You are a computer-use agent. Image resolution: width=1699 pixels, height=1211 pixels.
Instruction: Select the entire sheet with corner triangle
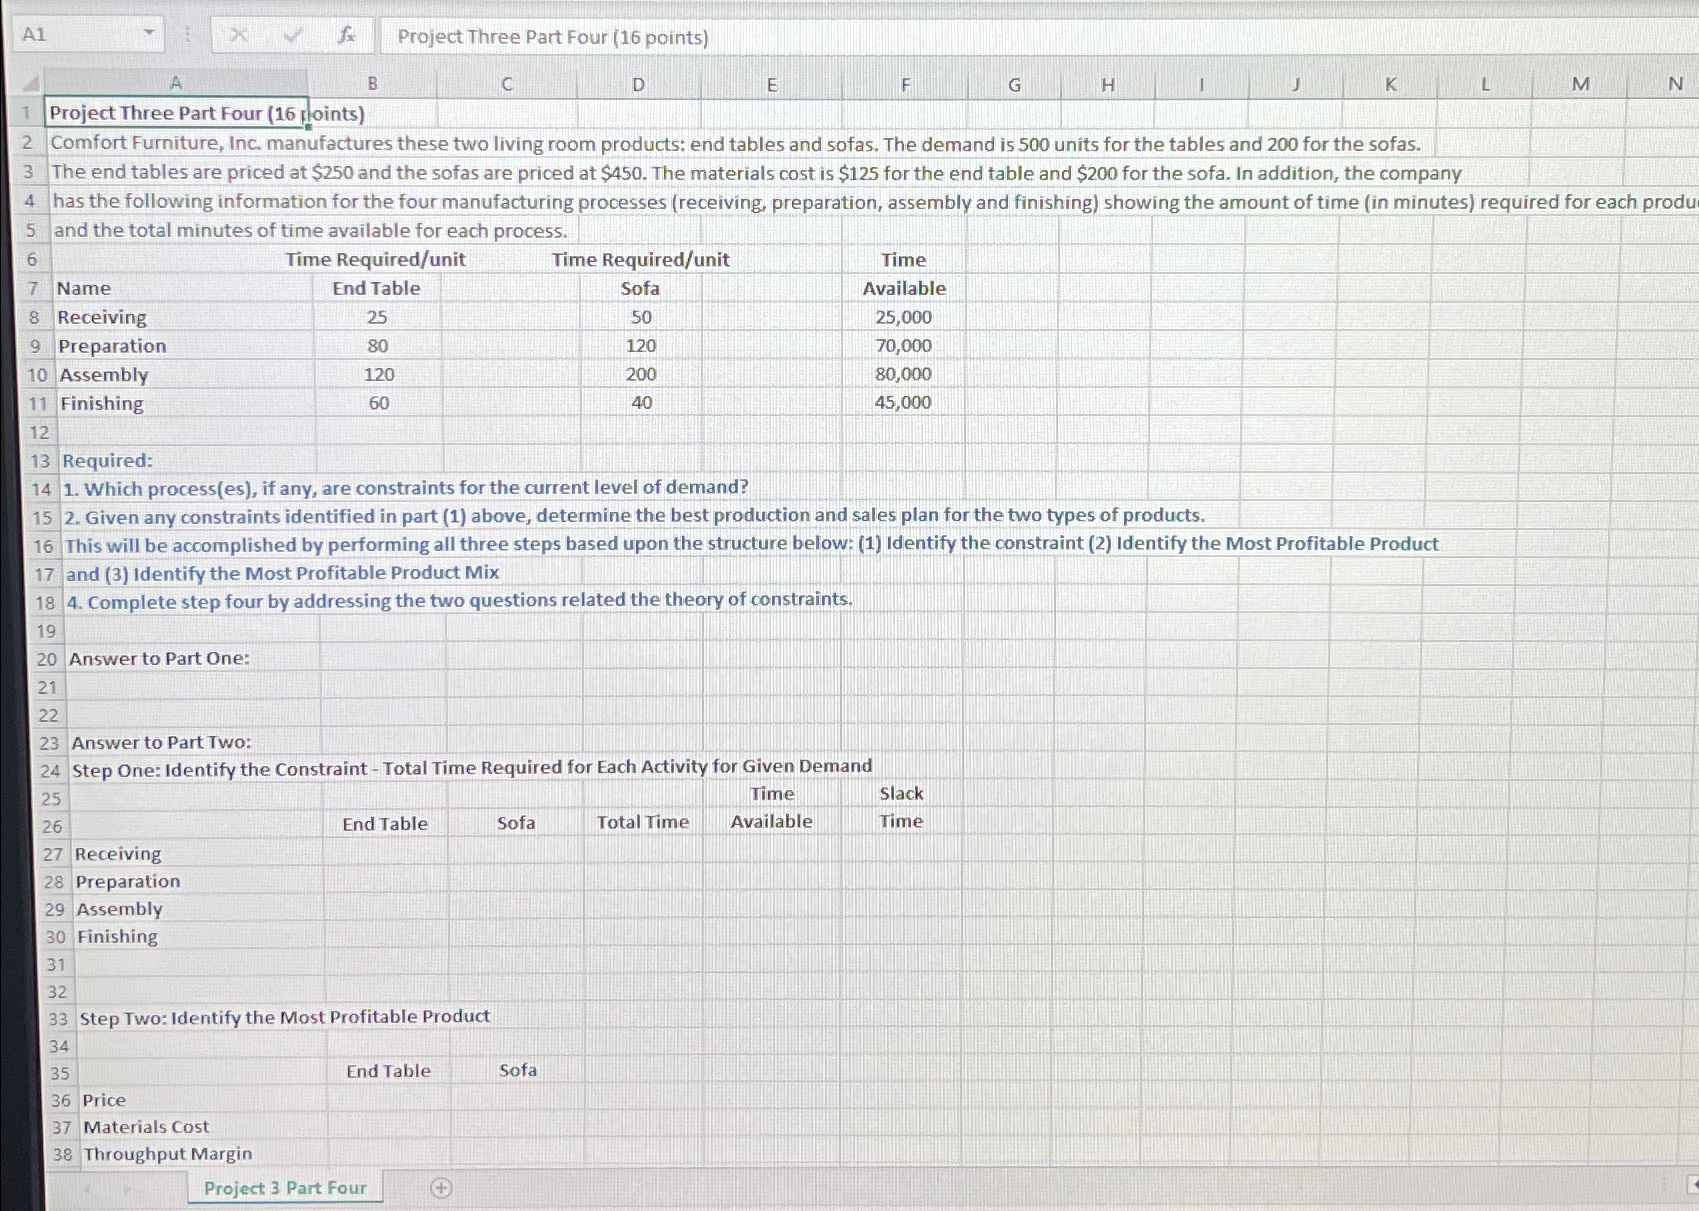(32, 83)
